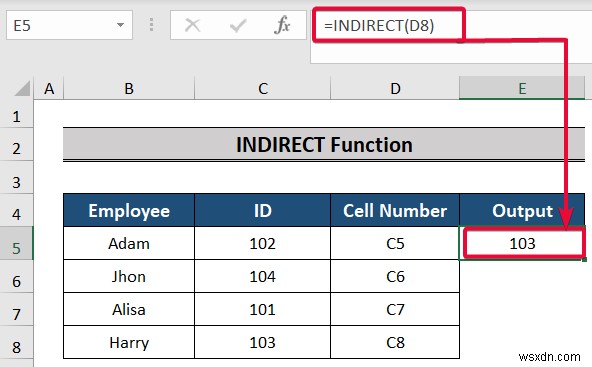Screen dimensions: 592x367
Task: Click the fill handle of cell E5
Action: [584, 259]
